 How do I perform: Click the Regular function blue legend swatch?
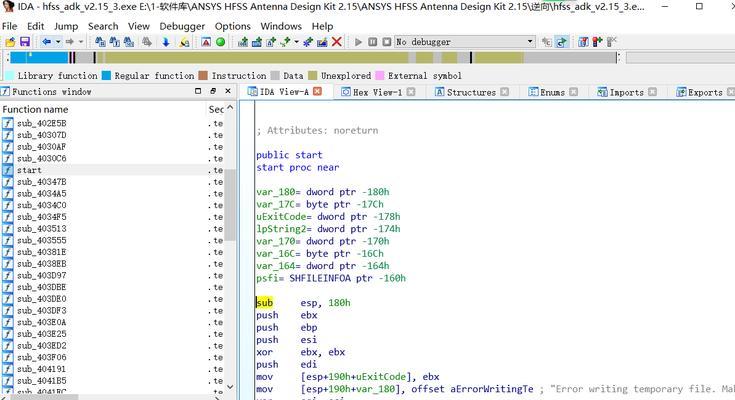pos(106,75)
